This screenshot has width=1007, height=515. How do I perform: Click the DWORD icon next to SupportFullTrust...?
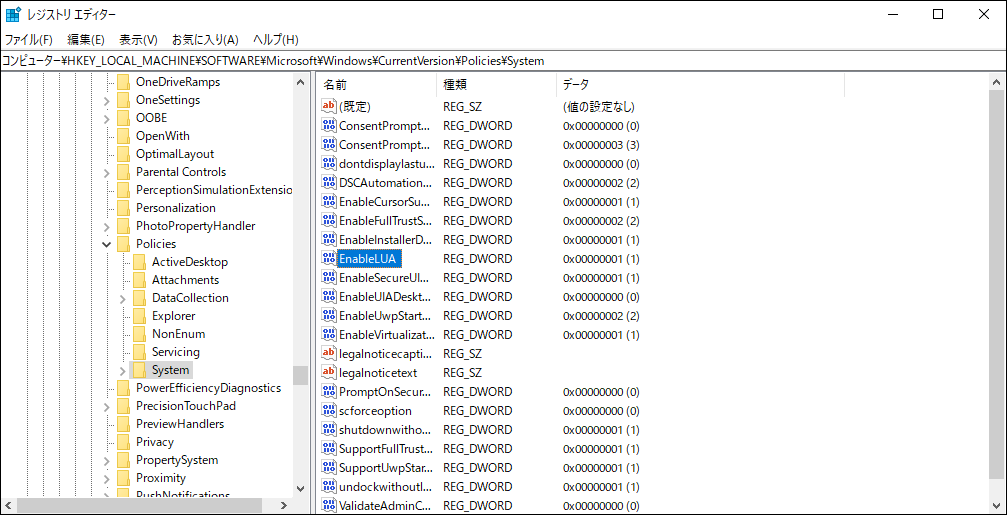point(329,448)
